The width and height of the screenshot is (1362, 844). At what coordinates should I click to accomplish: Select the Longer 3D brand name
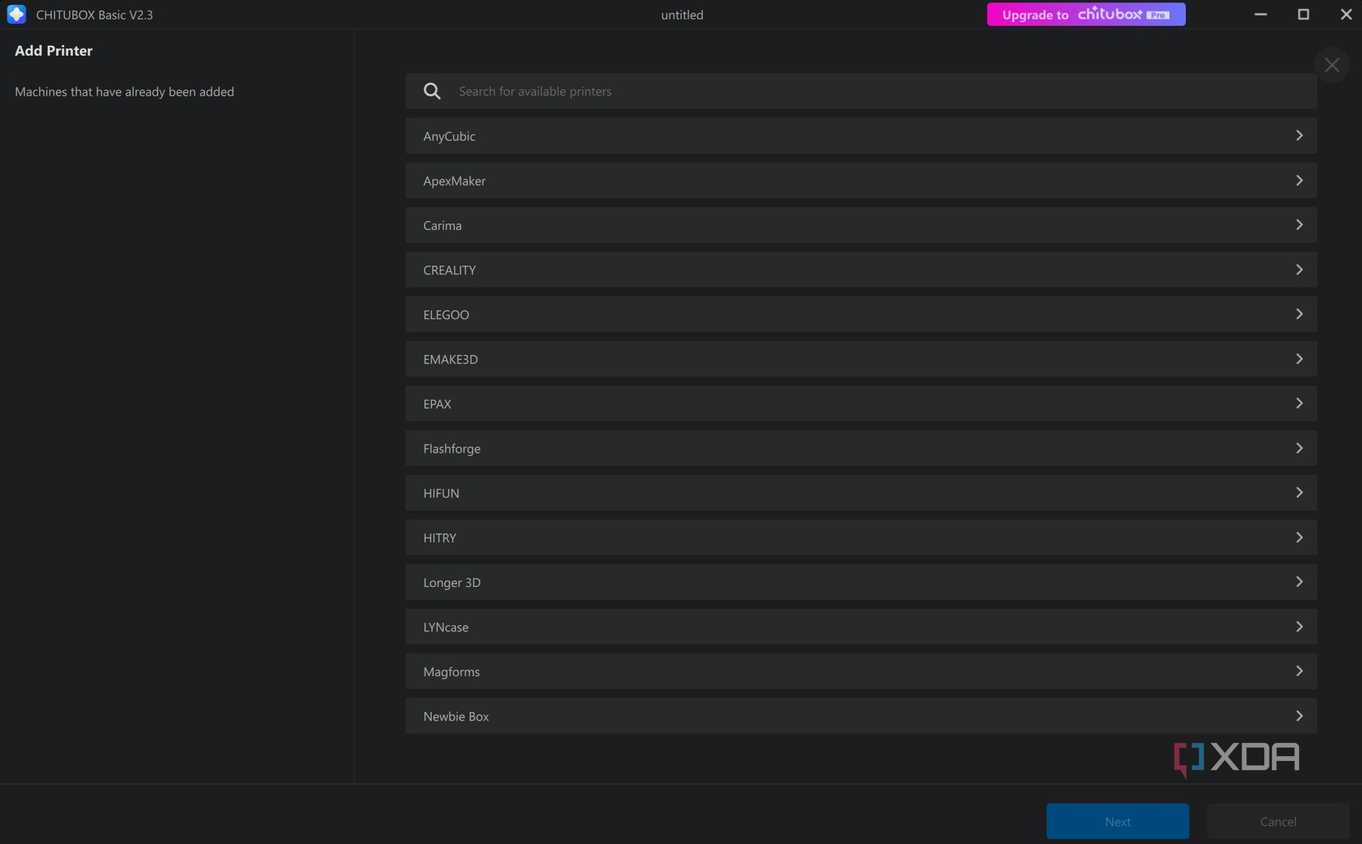452,582
